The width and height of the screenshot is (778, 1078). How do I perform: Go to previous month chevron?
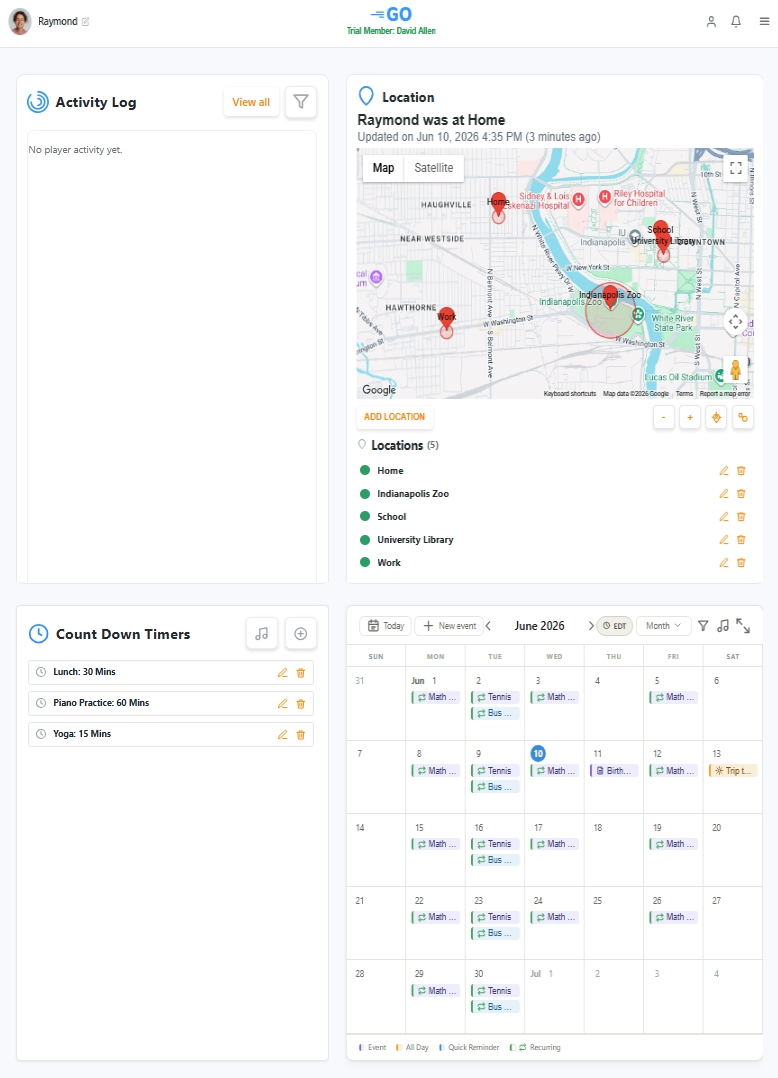489,626
